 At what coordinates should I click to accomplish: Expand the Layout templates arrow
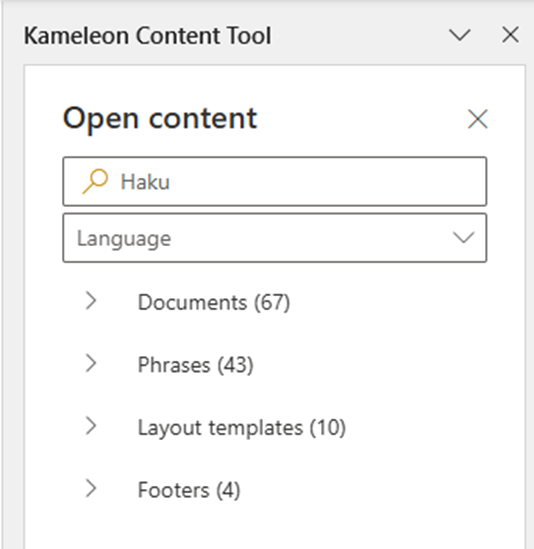click(x=91, y=426)
